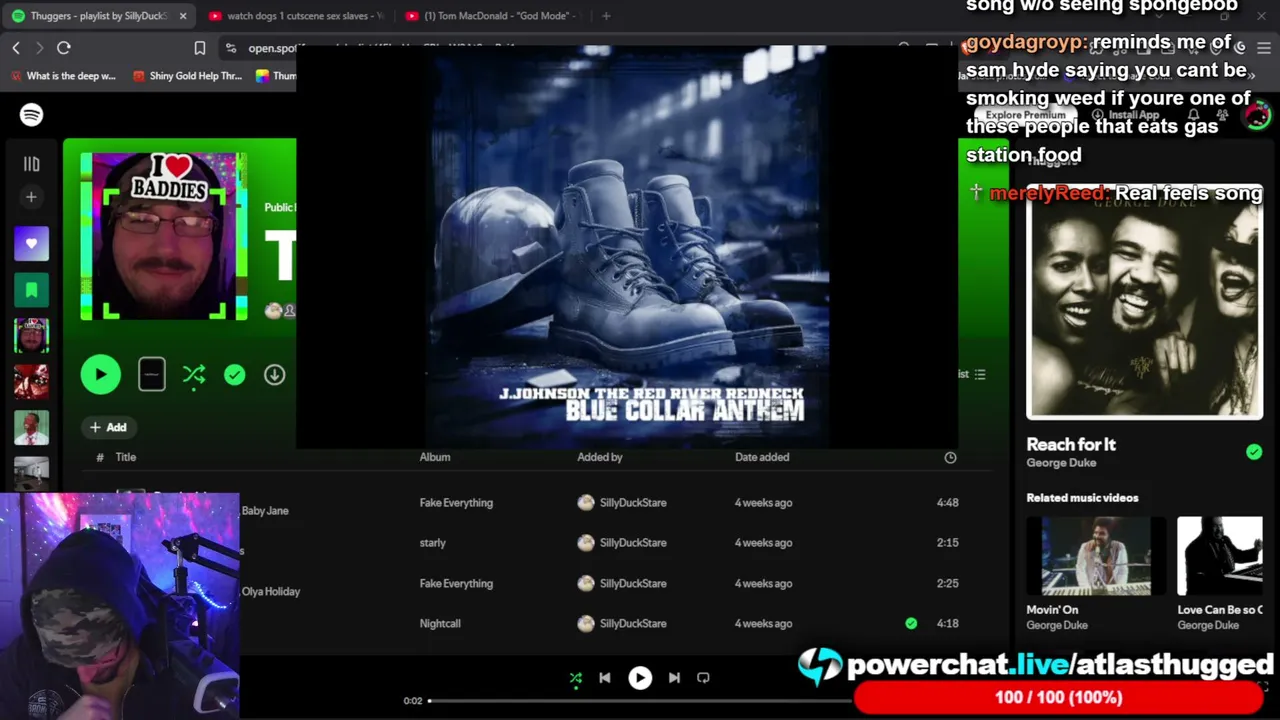Toggle the green saved checkmark in the Nightcall row
The height and width of the screenshot is (720, 1280).
pyautogui.click(x=911, y=623)
